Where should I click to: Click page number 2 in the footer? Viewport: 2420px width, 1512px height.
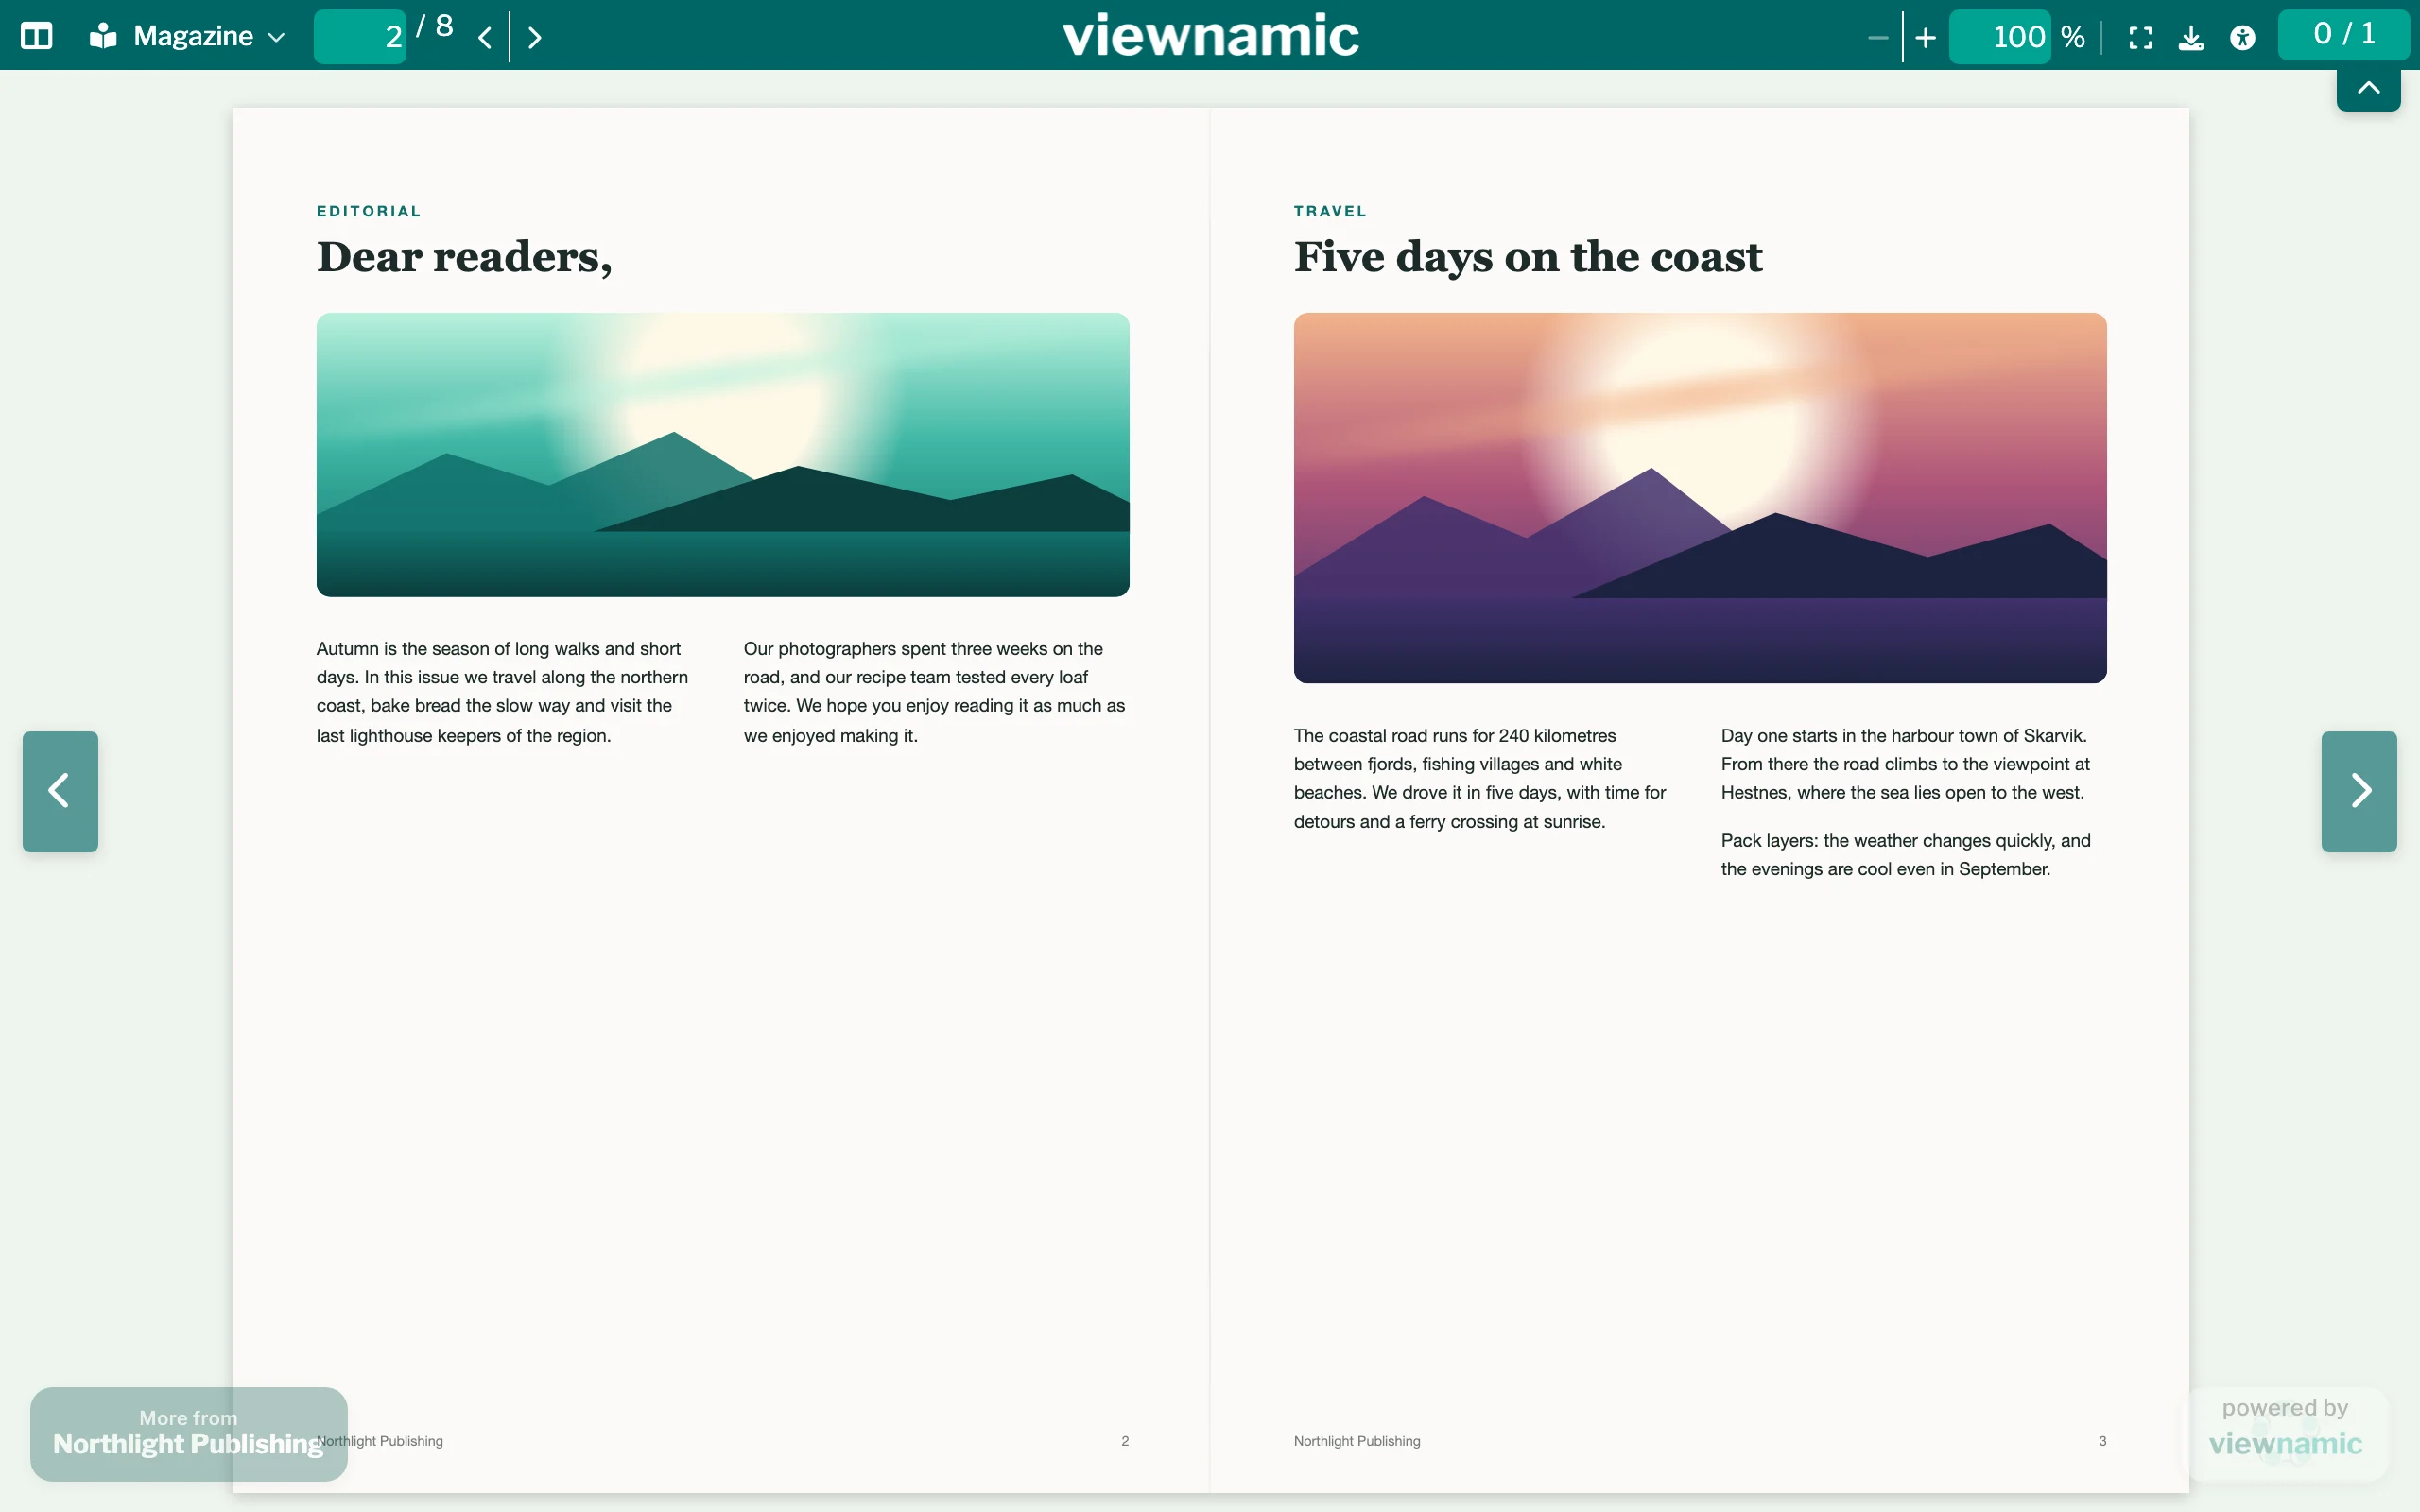[1125, 1441]
